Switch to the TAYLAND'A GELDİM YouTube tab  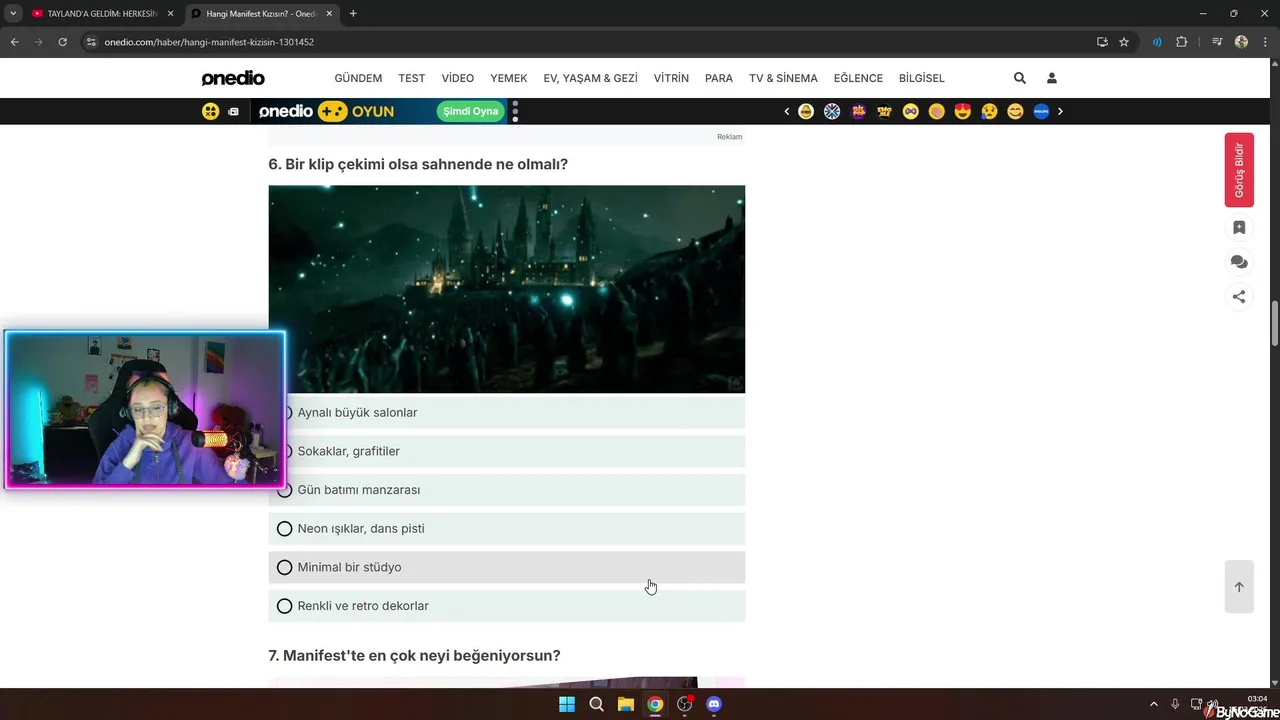103,14
